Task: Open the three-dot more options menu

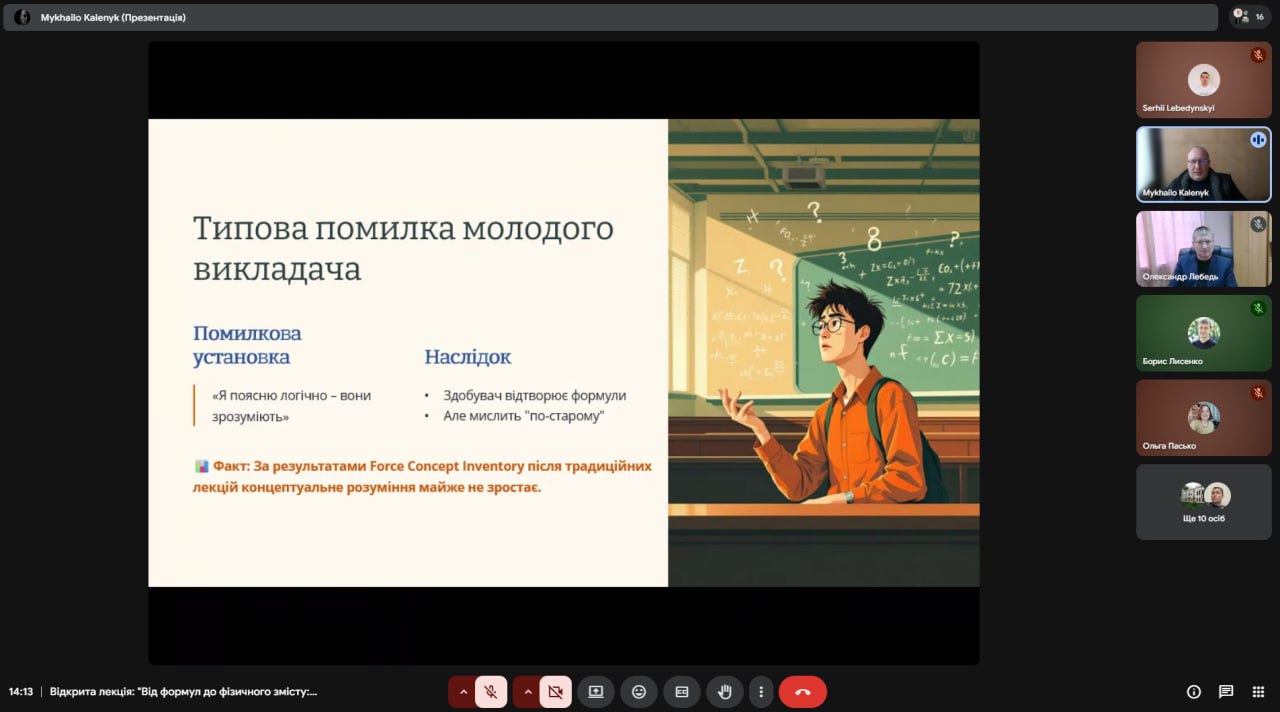Action: (761, 692)
